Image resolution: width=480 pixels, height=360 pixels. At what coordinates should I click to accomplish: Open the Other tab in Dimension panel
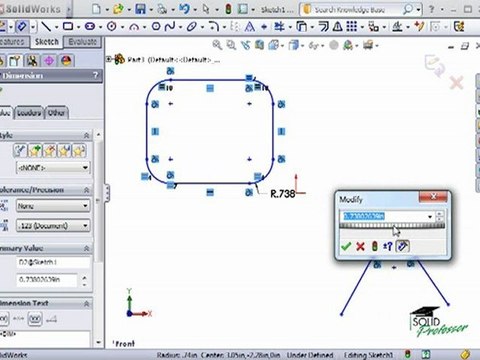point(56,113)
